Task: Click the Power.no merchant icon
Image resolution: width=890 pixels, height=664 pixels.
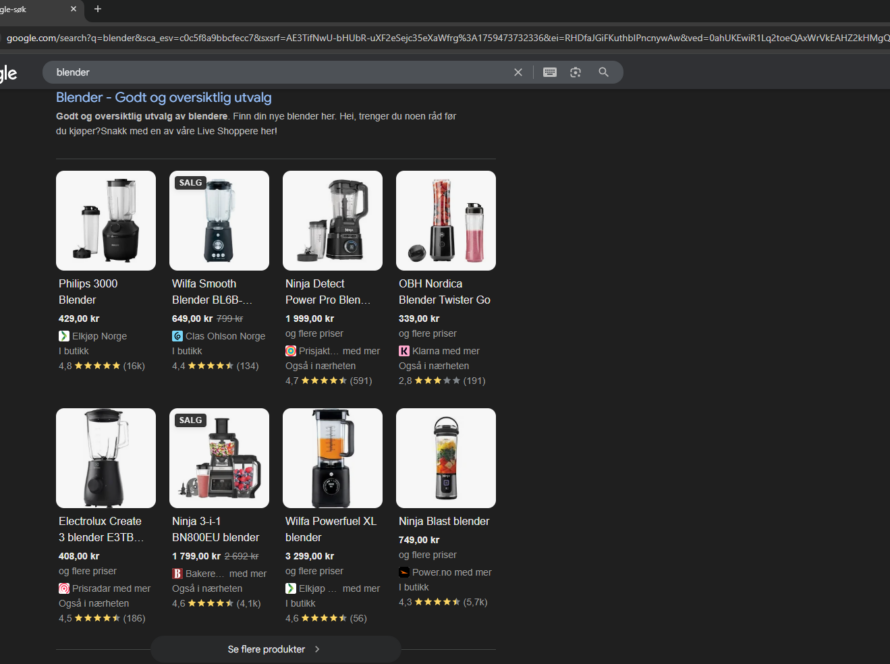Action: [x=404, y=573]
